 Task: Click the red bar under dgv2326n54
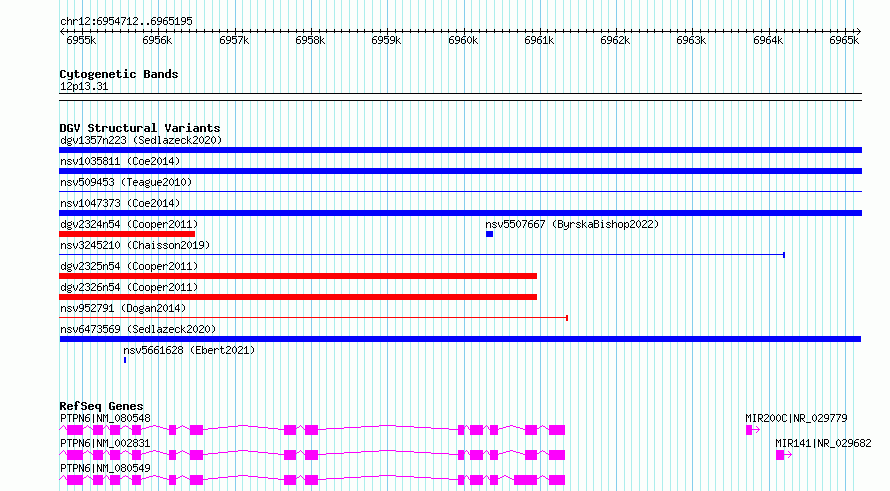coord(298,297)
